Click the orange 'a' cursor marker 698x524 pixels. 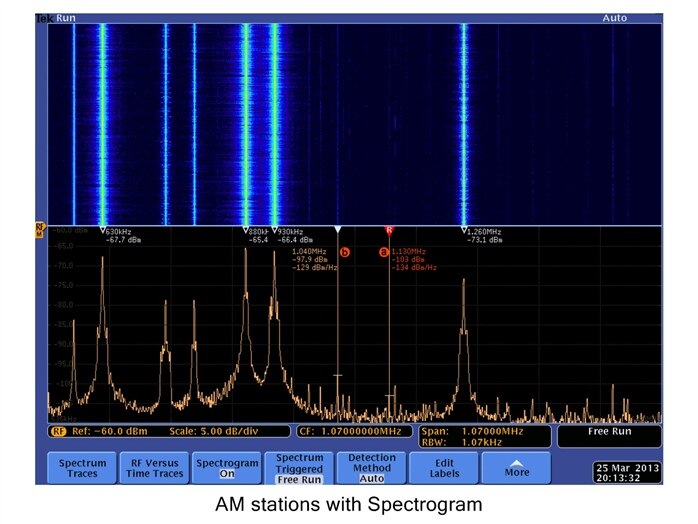(383, 252)
